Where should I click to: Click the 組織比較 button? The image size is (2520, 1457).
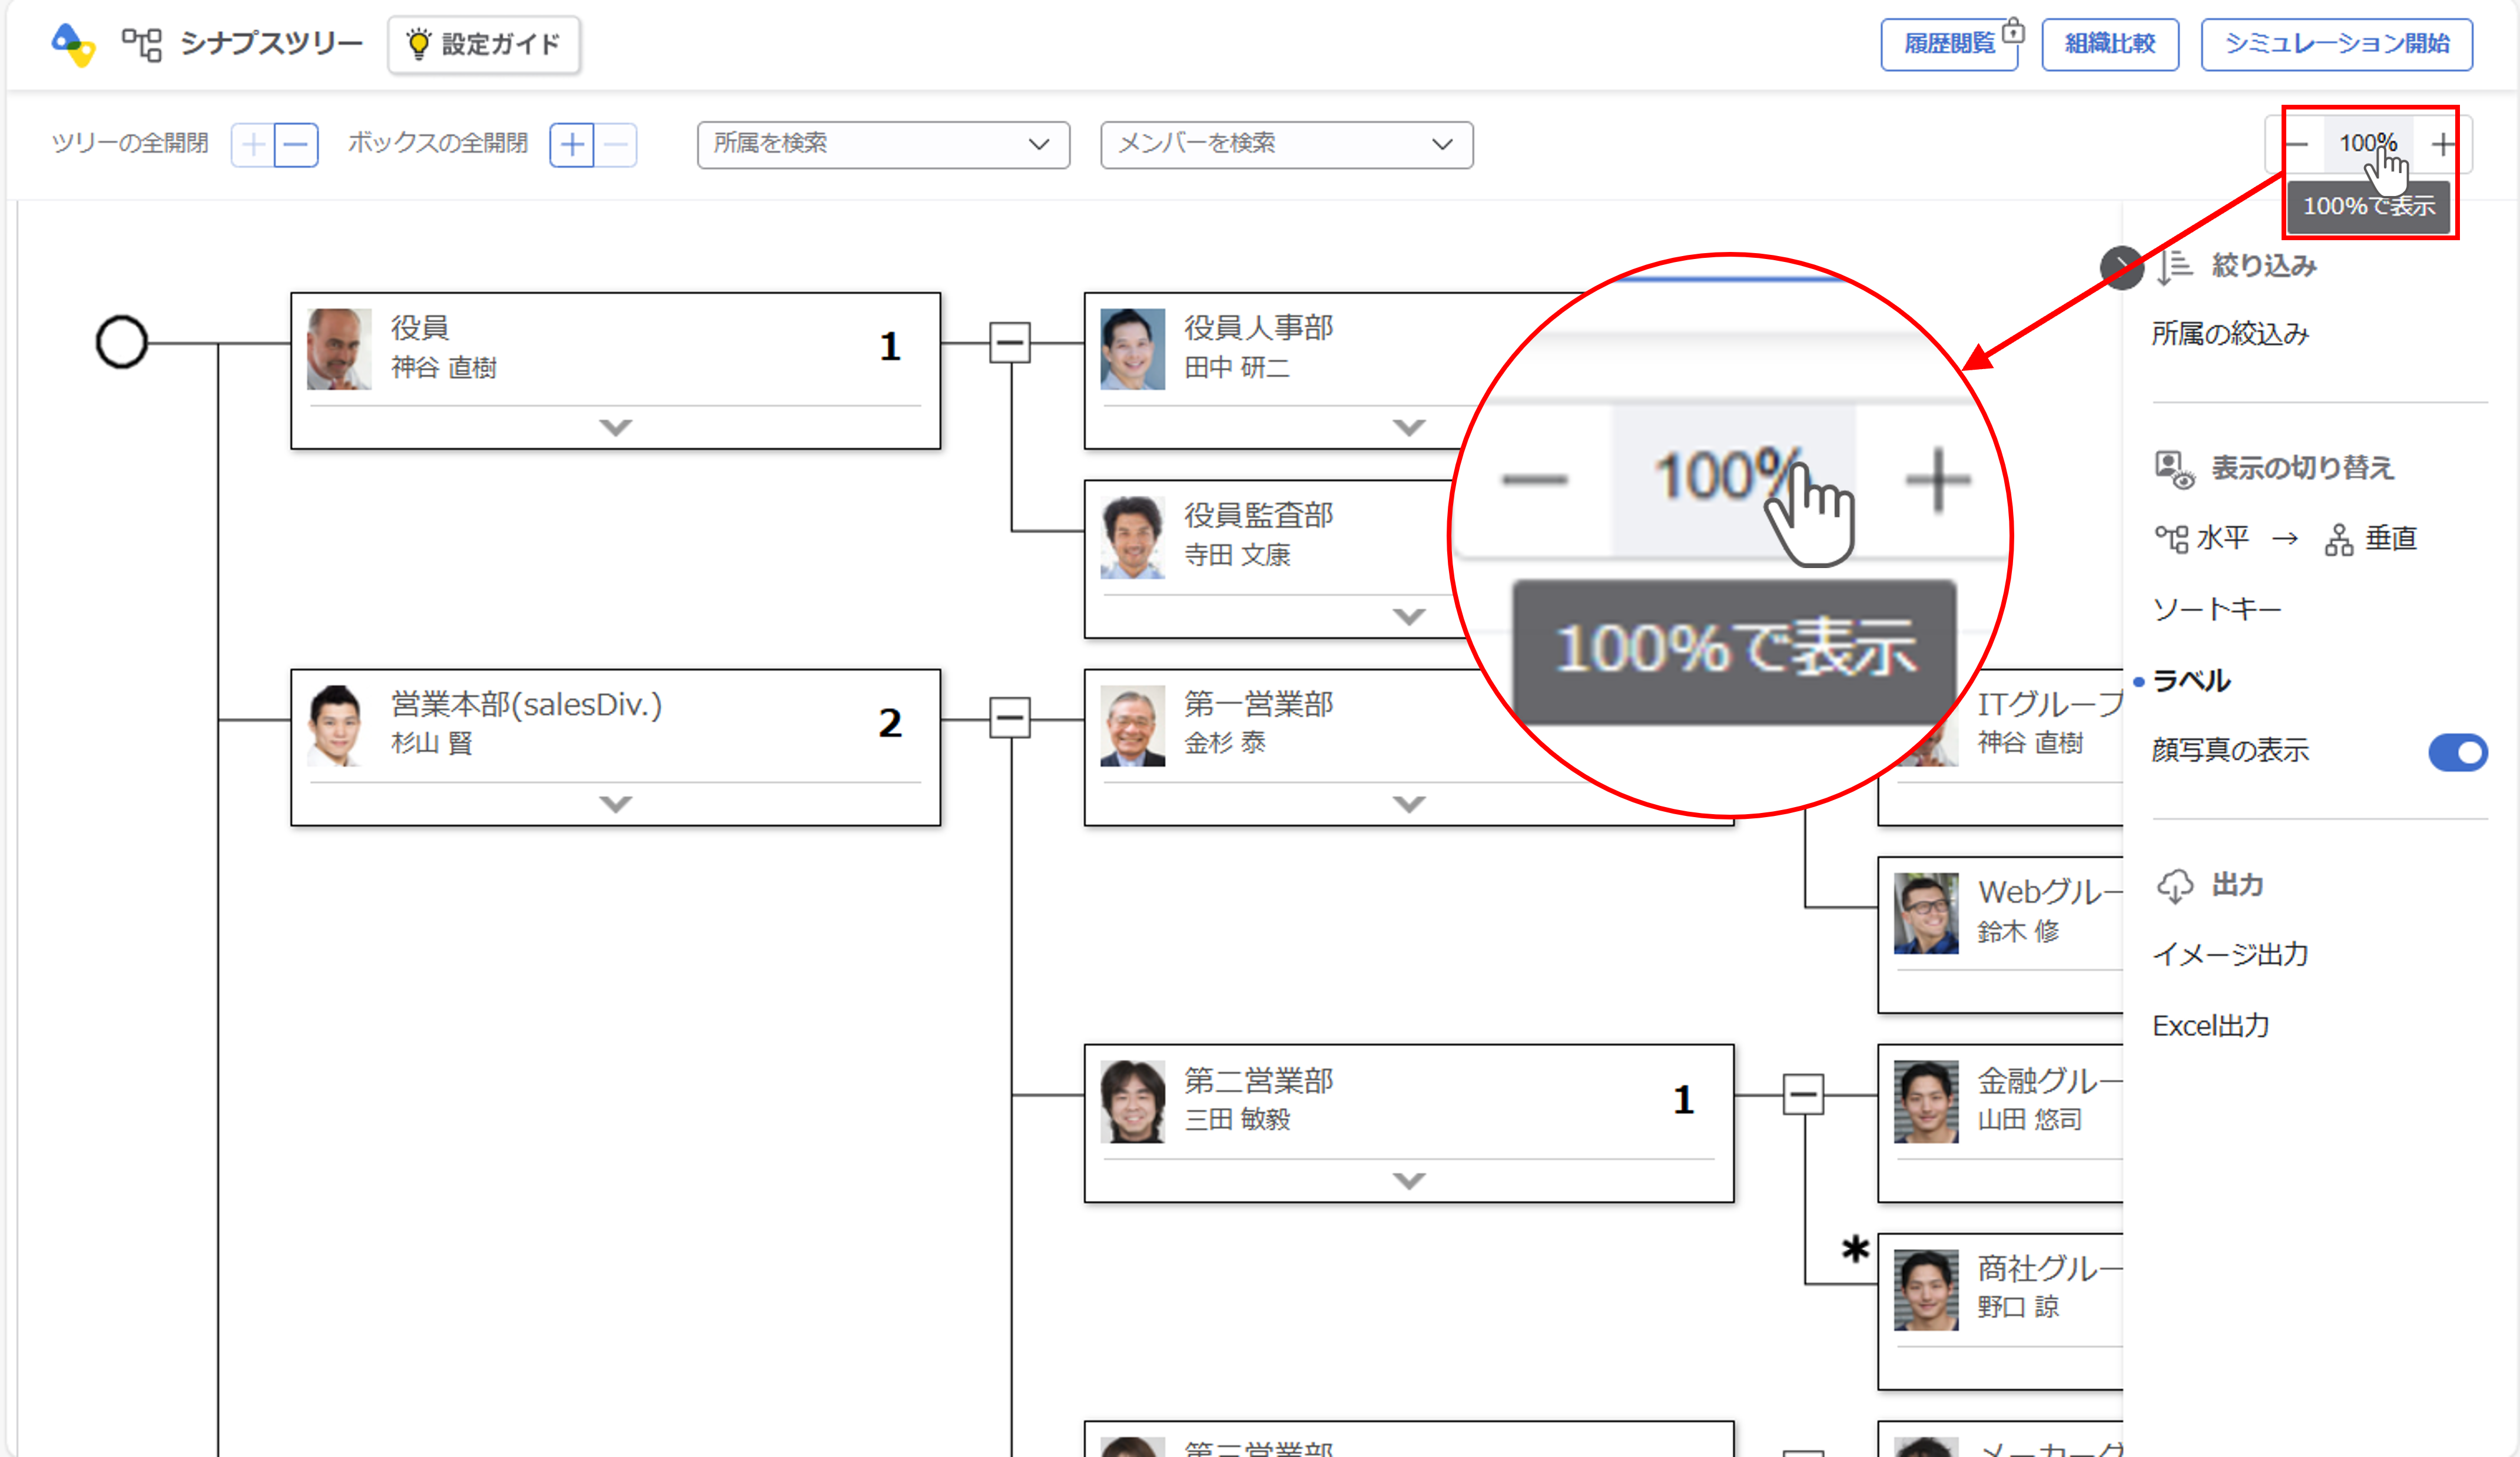2109,44
